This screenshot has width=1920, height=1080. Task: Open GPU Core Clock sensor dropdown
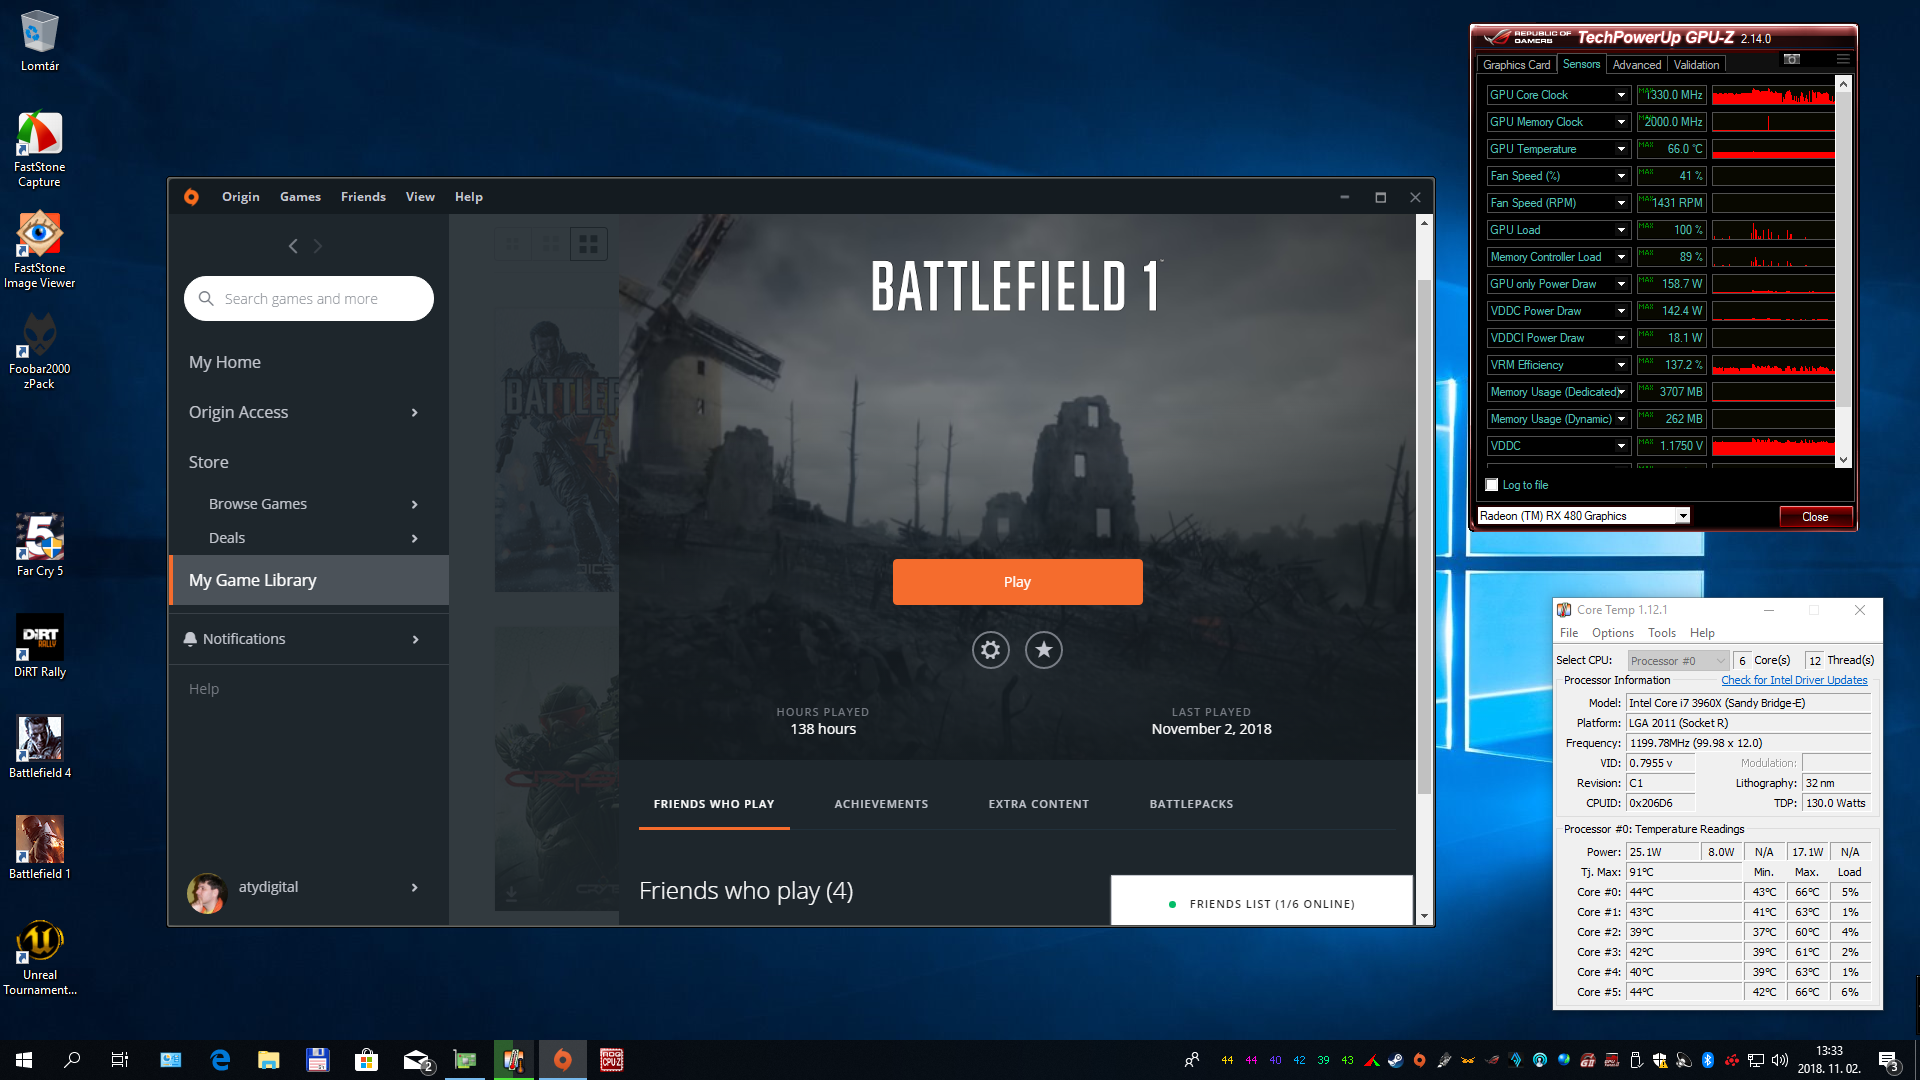tap(1621, 95)
